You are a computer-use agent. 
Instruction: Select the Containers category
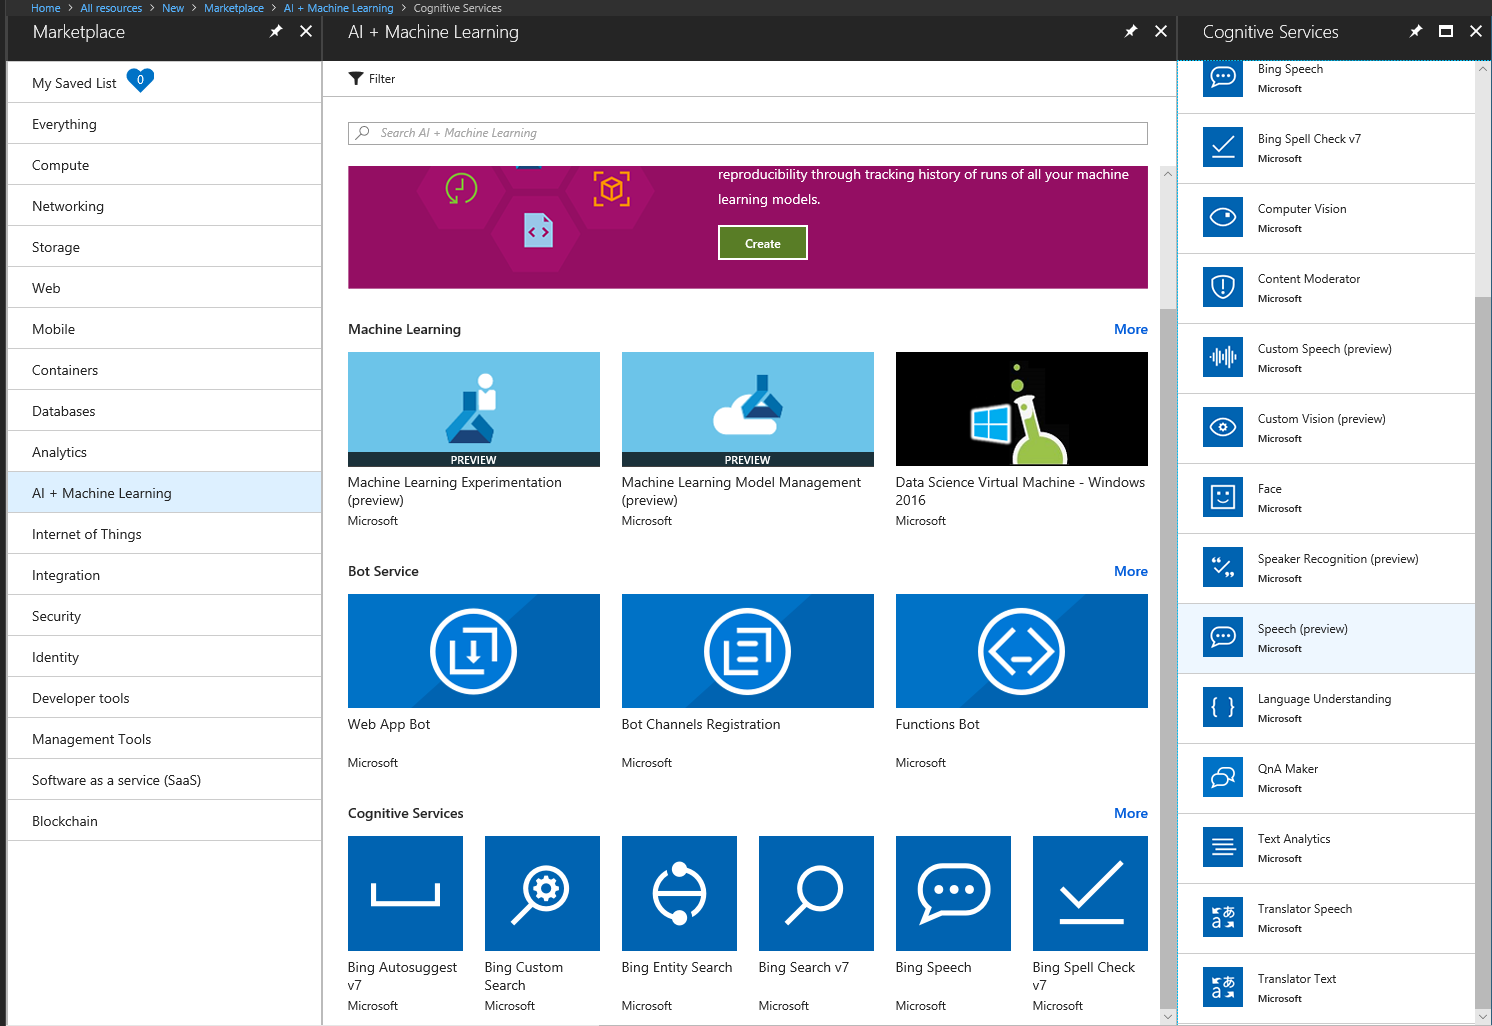[x=164, y=370]
